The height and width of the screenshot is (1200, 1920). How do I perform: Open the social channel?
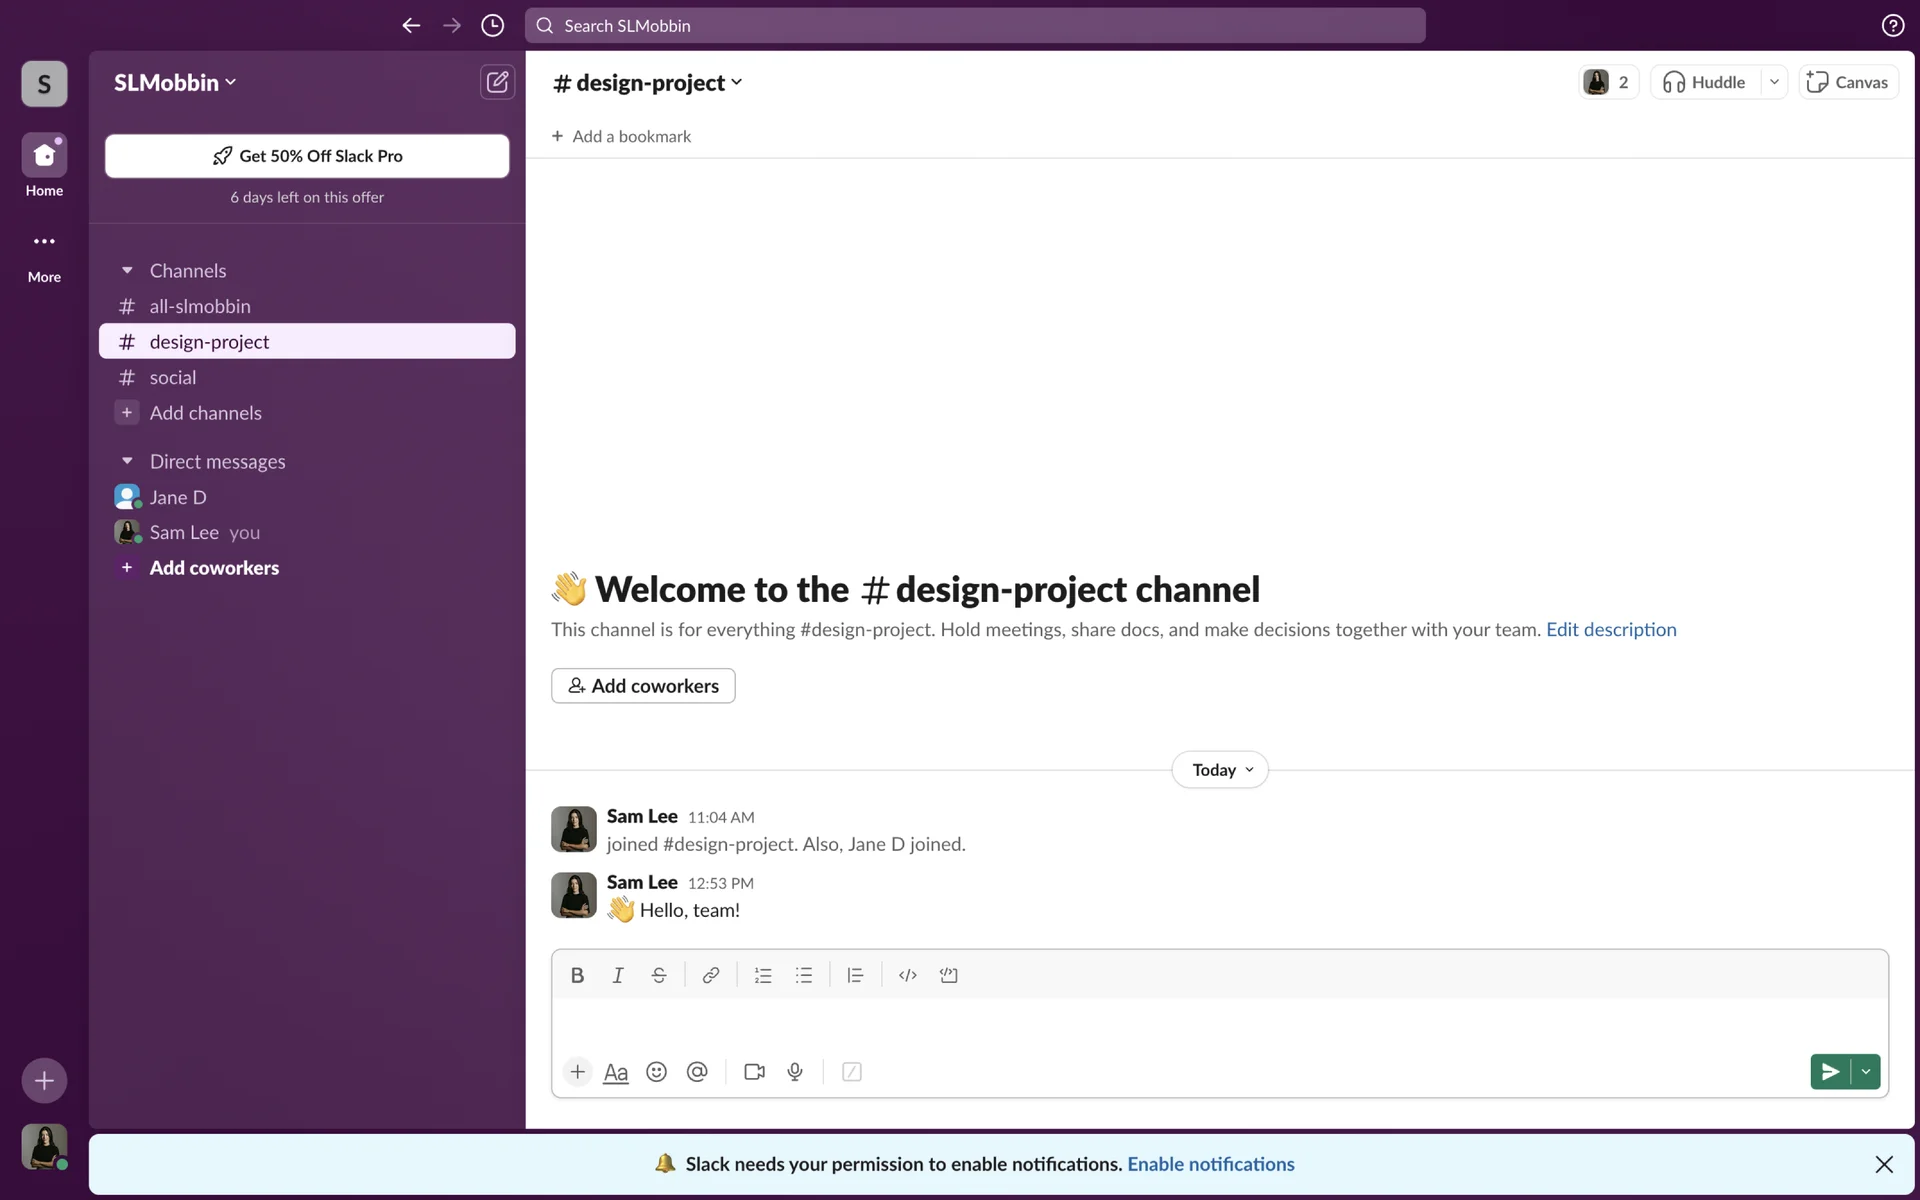[173, 378]
